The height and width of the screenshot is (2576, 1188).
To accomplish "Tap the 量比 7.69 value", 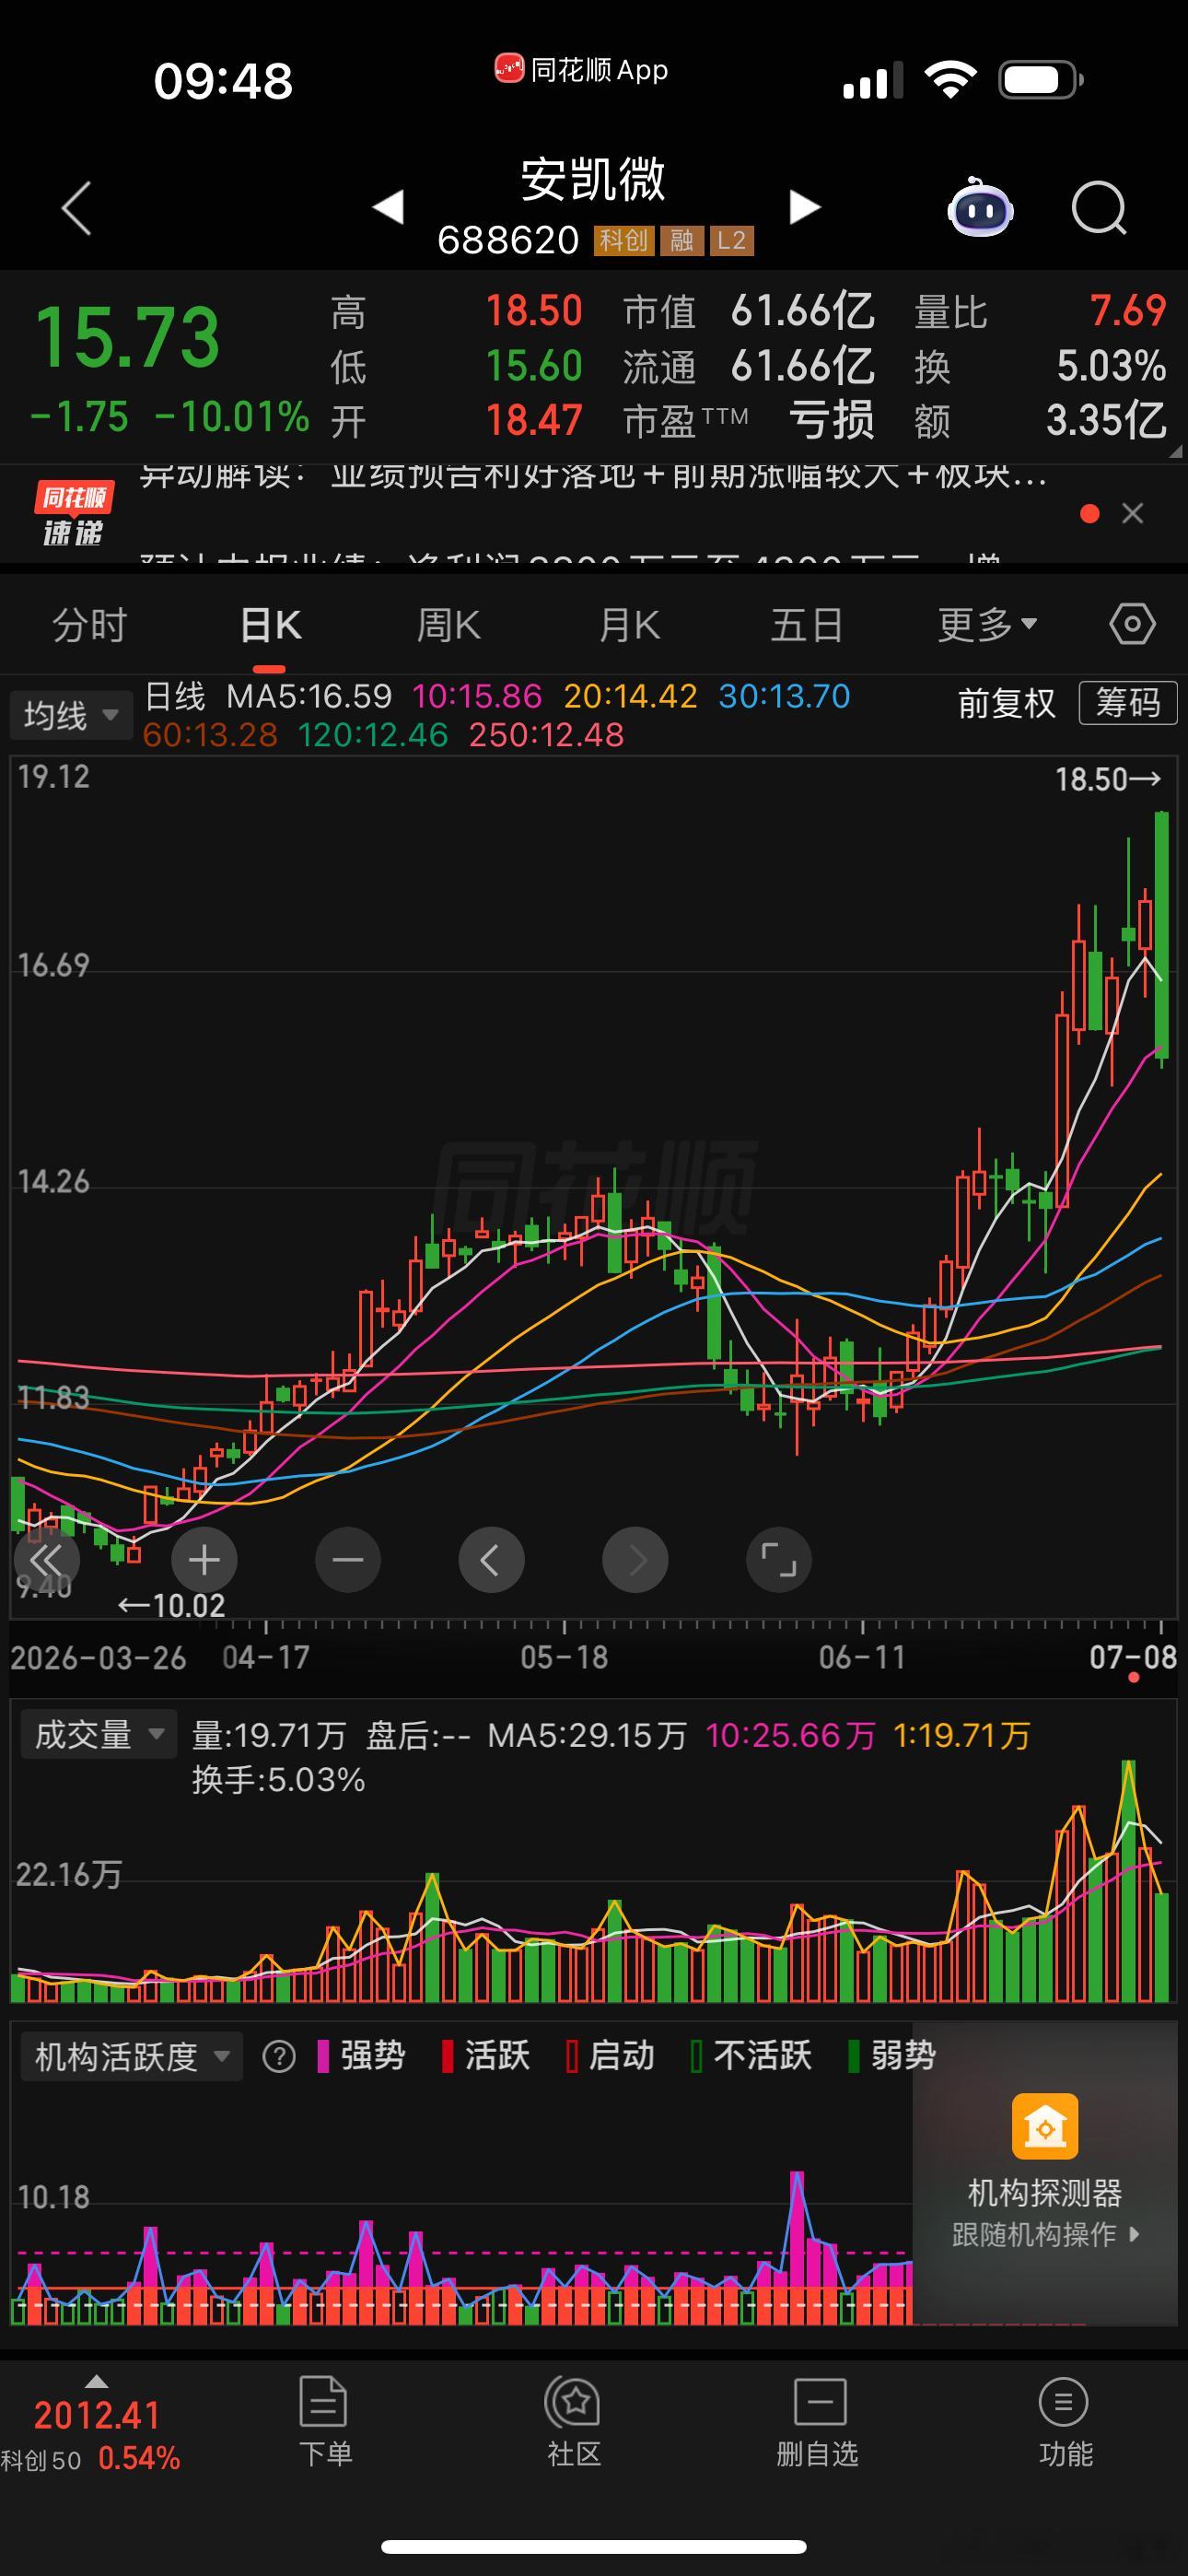I will tap(1128, 311).
